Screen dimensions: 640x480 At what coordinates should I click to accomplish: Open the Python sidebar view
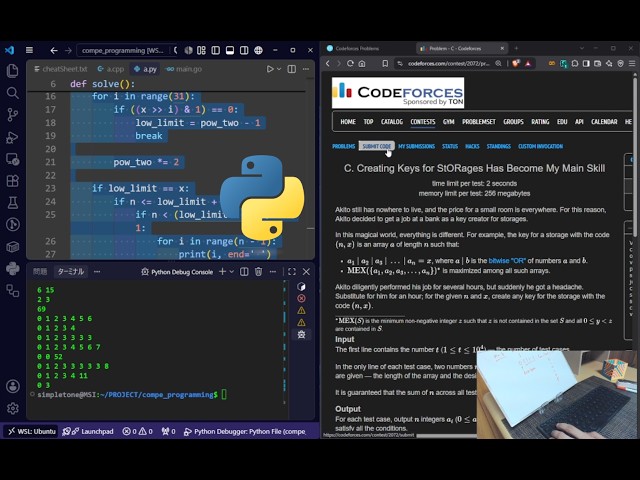click(13, 269)
